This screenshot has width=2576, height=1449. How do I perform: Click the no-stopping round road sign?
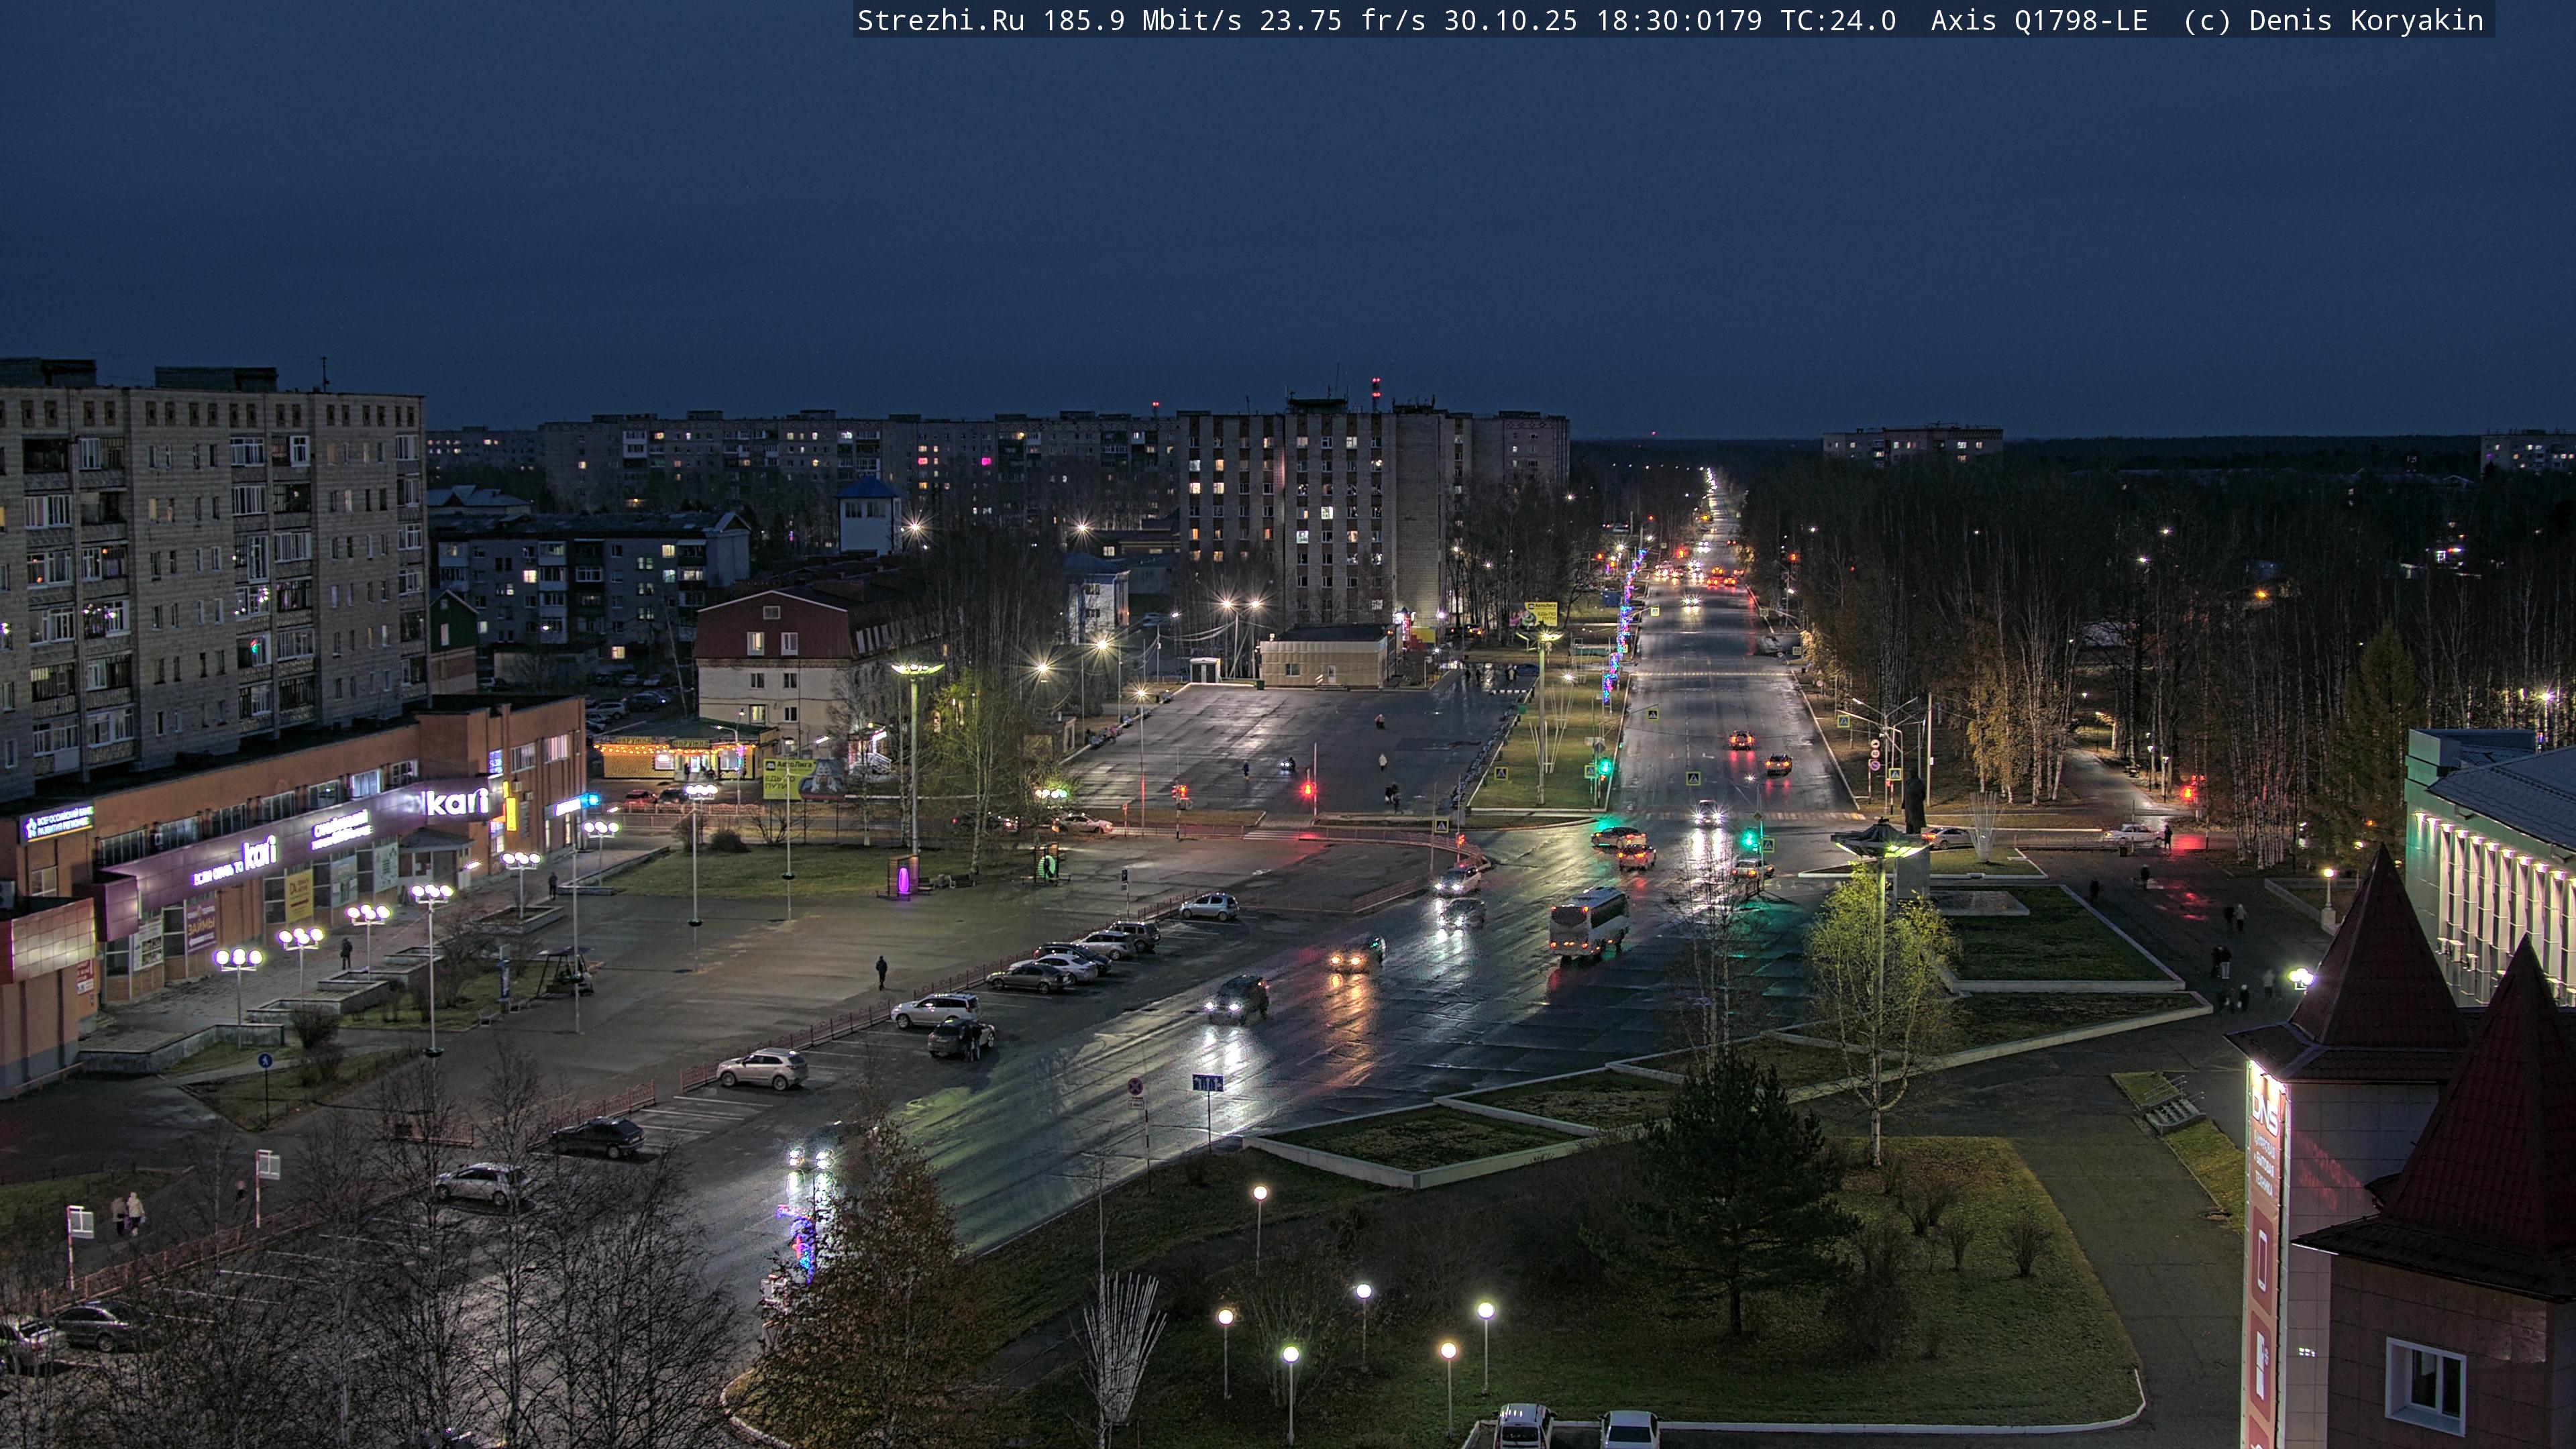[1135, 1086]
